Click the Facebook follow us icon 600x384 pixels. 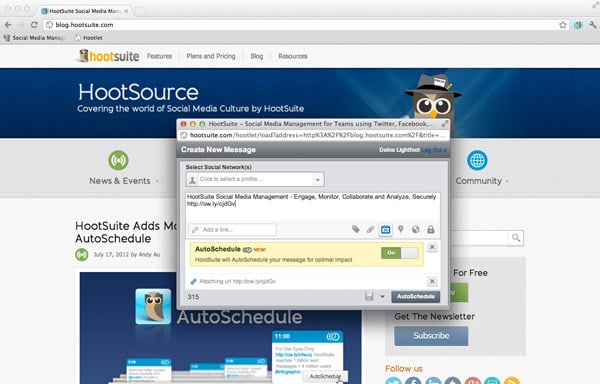coord(413,381)
